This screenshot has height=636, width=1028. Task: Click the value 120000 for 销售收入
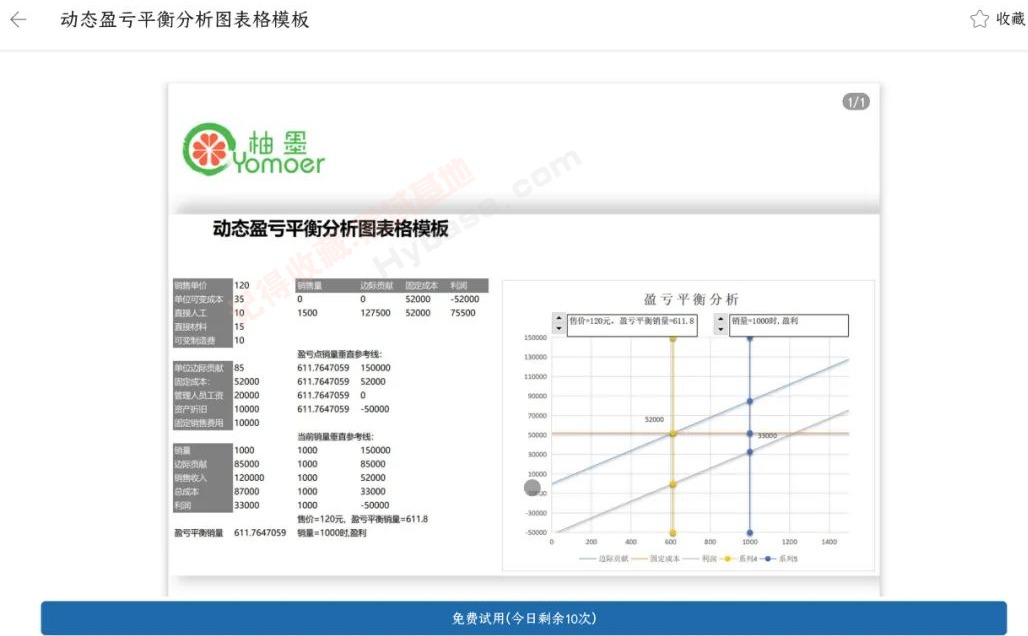point(249,478)
